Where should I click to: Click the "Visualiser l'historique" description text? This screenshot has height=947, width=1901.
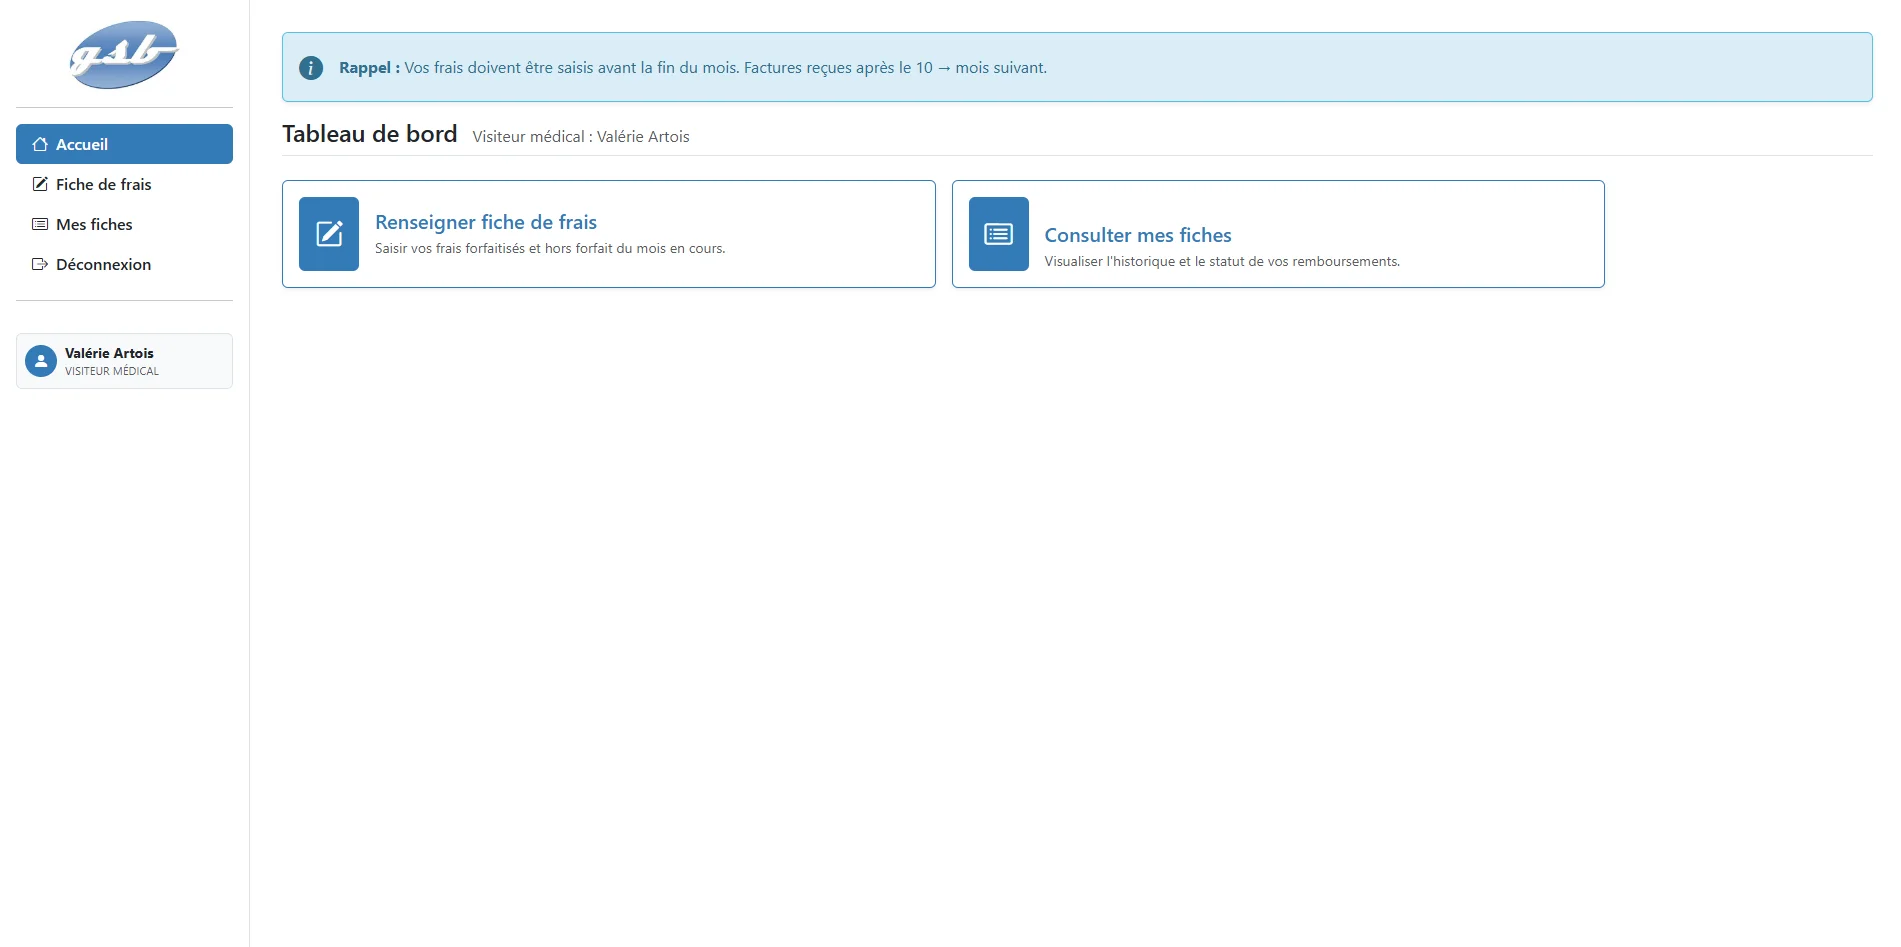(1222, 262)
